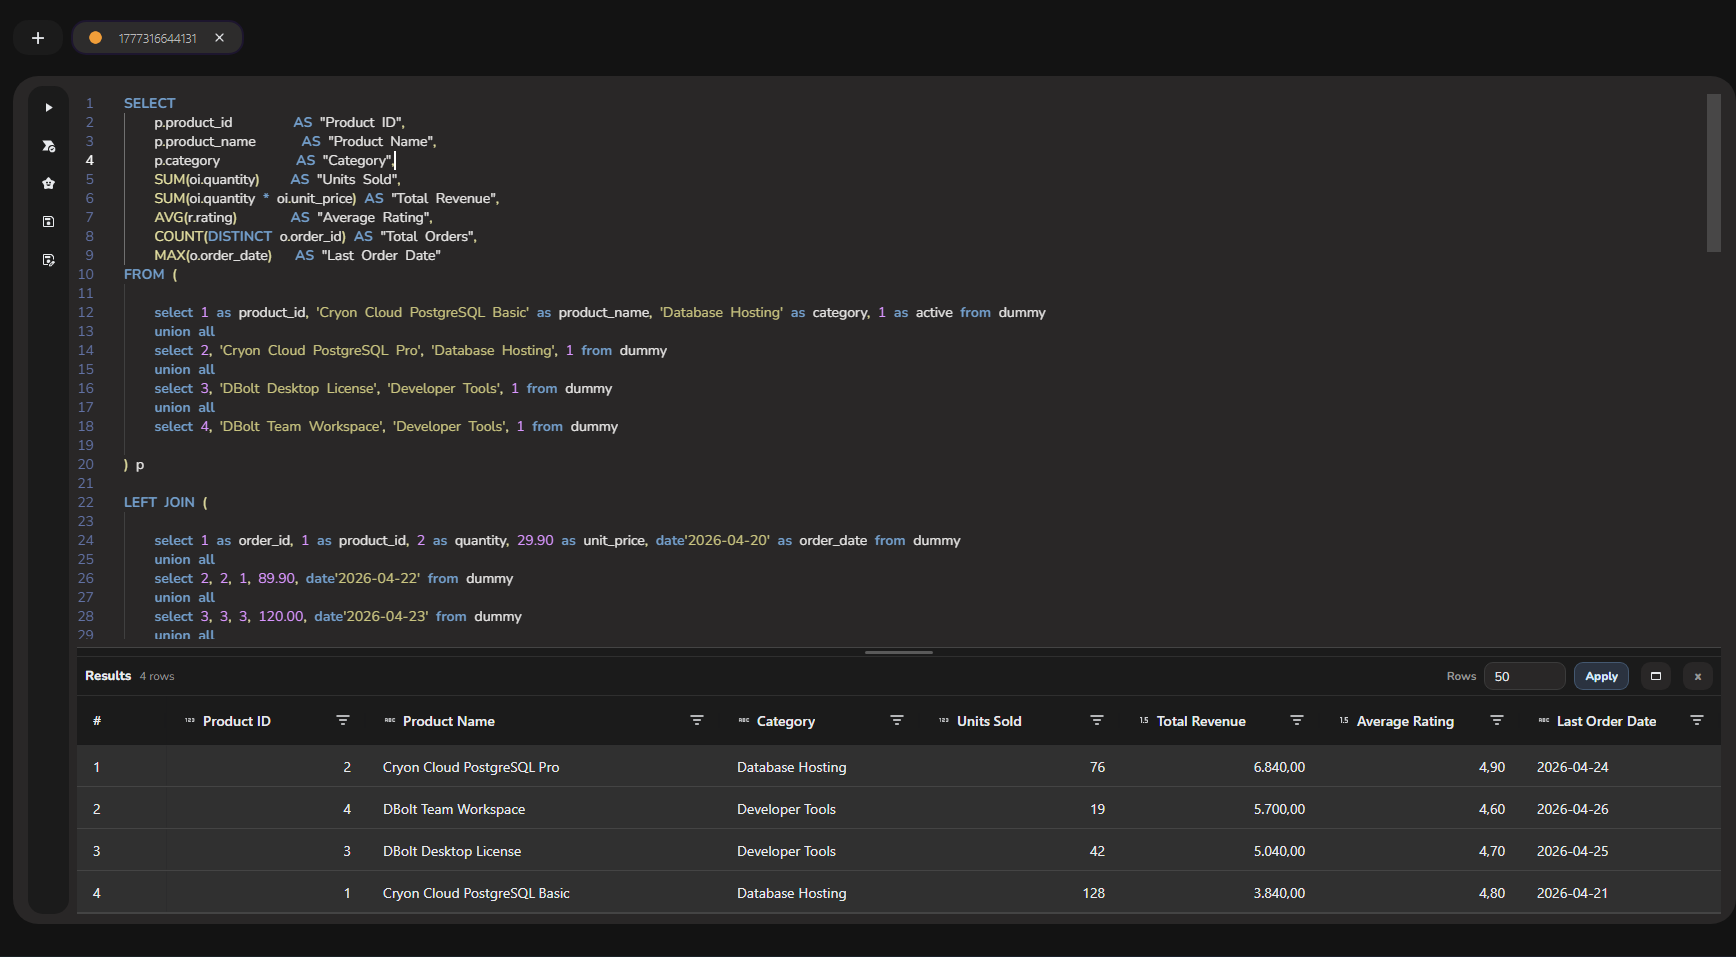1736x957 pixels.
Task: Click the run-selection checkmark icon in sidebar
Action: click(x=48, y=145)
